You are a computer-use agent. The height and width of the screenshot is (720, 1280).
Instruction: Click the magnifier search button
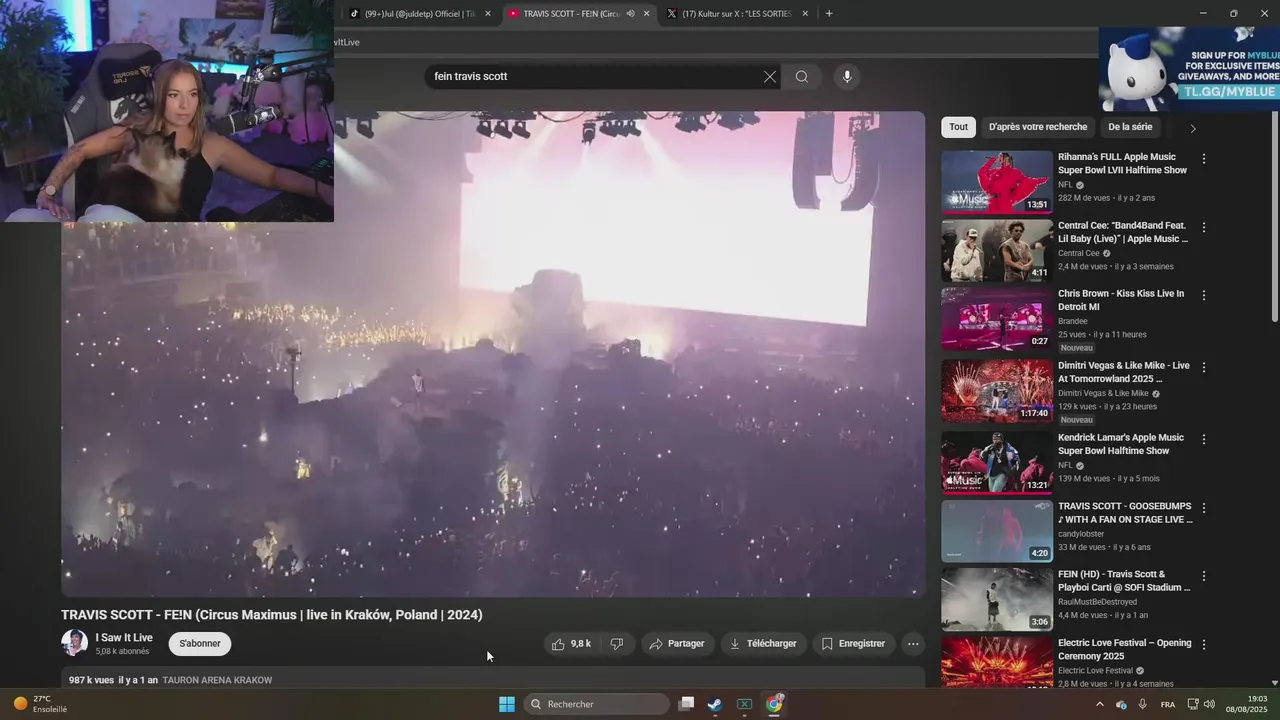pyautogui.click(x=802, y=77)
